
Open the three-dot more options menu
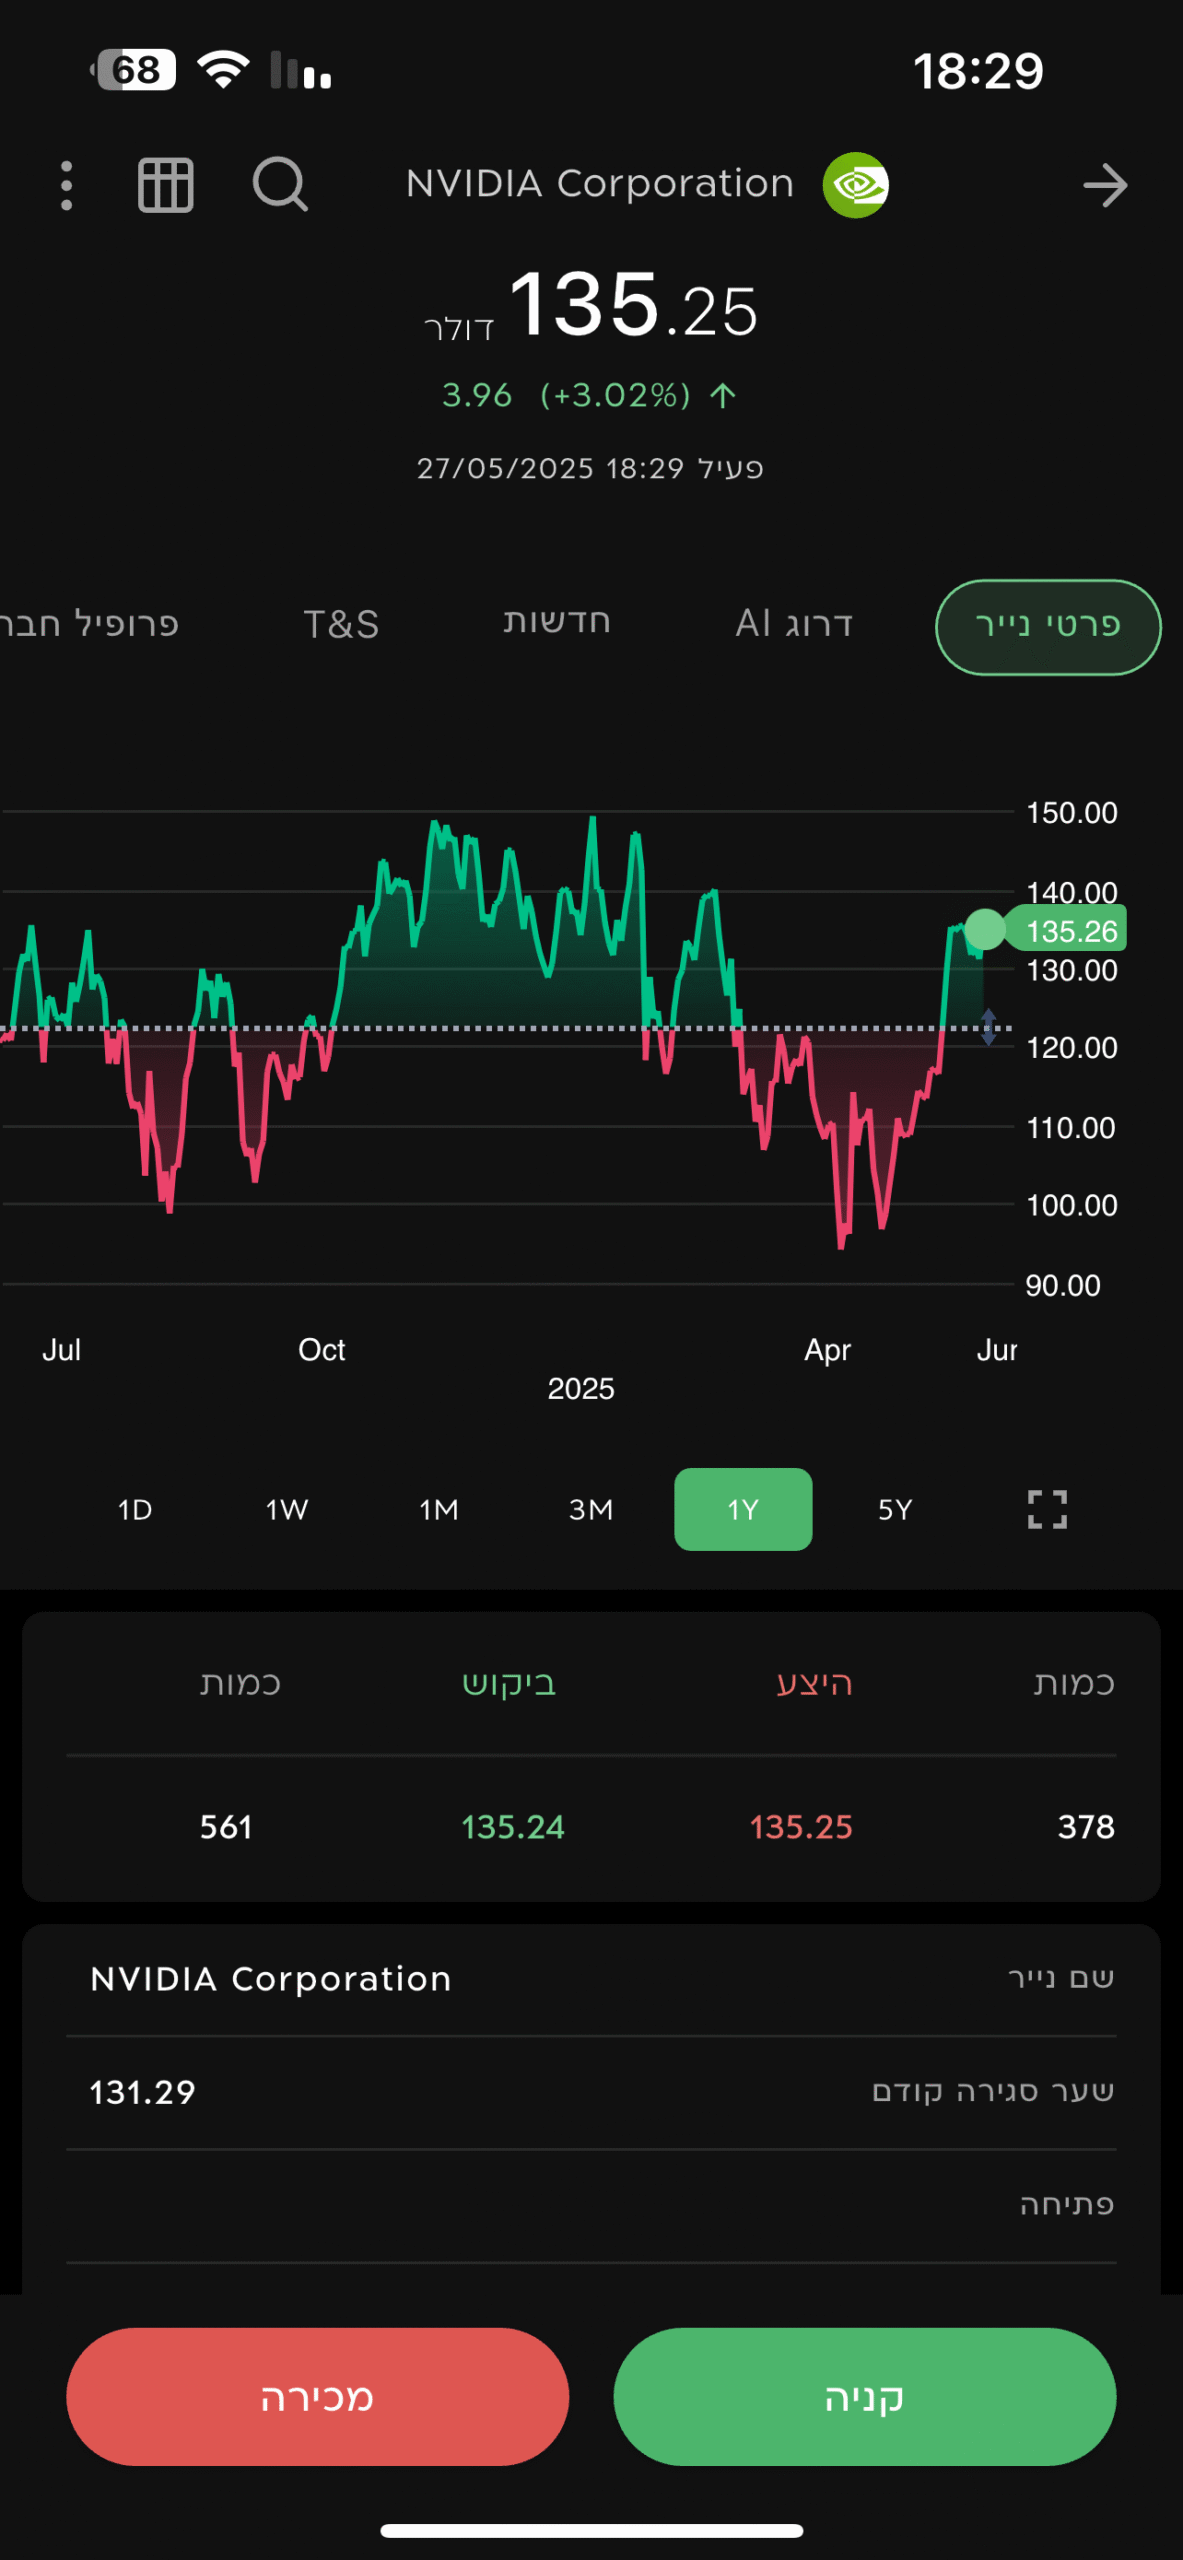[x=66, y=186]
